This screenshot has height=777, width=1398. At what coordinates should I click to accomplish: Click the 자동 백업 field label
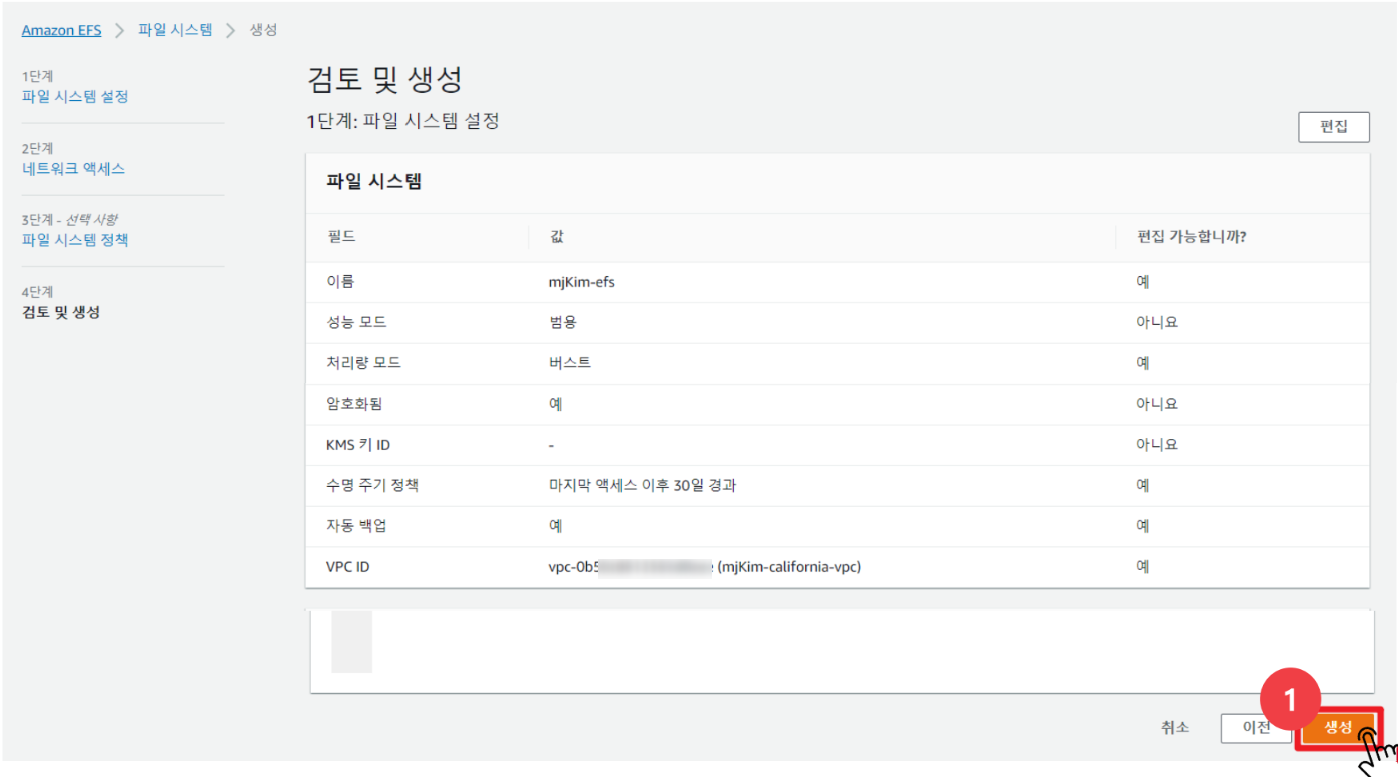tap(356, 526)
